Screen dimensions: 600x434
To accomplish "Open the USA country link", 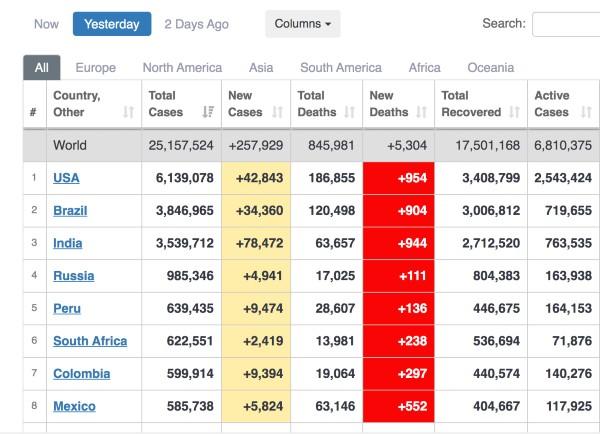I will pyautogui.click(x=66, y=178).
